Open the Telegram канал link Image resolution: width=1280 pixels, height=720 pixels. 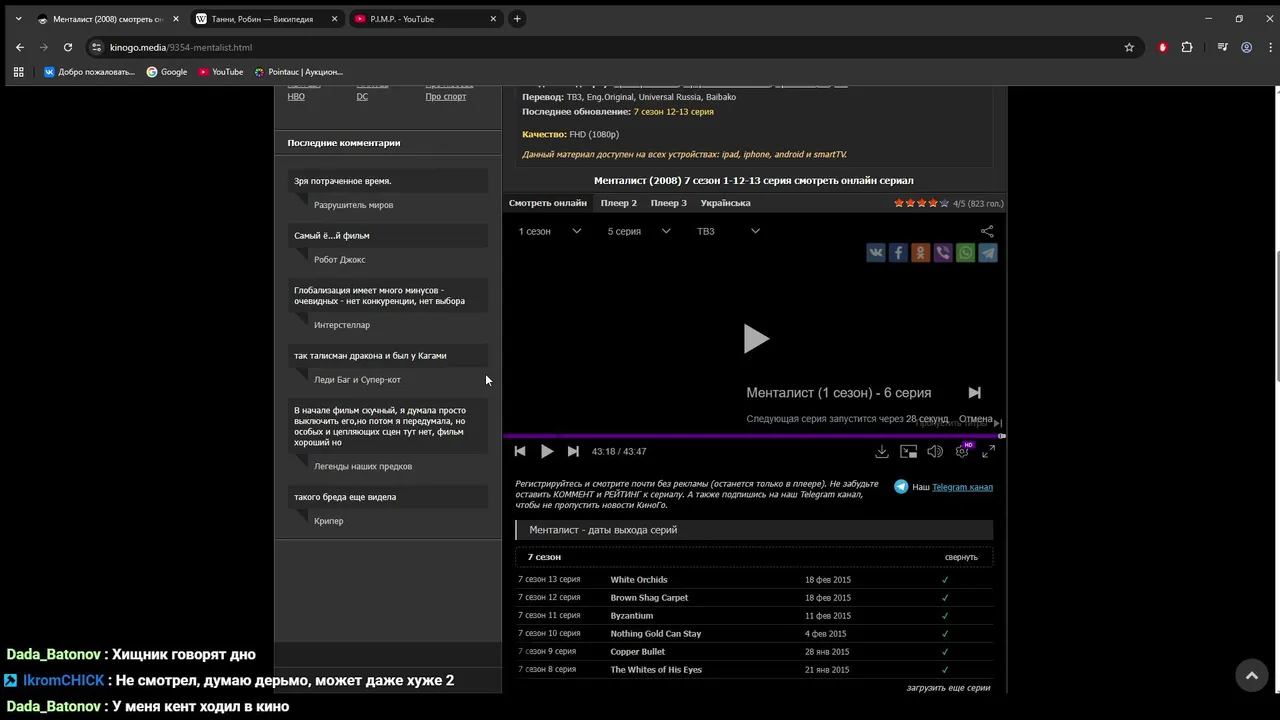pyautogui.click(x=962, y=487)
